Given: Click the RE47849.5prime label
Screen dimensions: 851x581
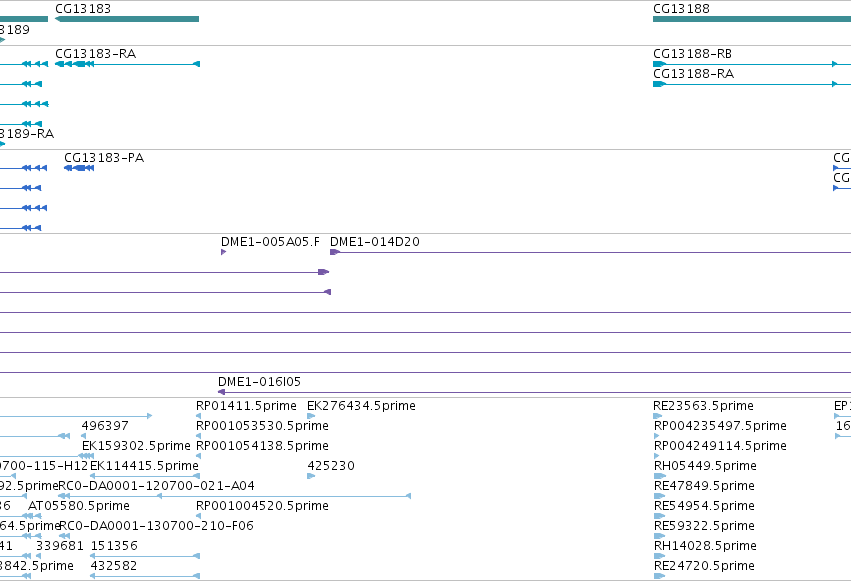Looking at the screenshot, I should (x=704, y=486).
